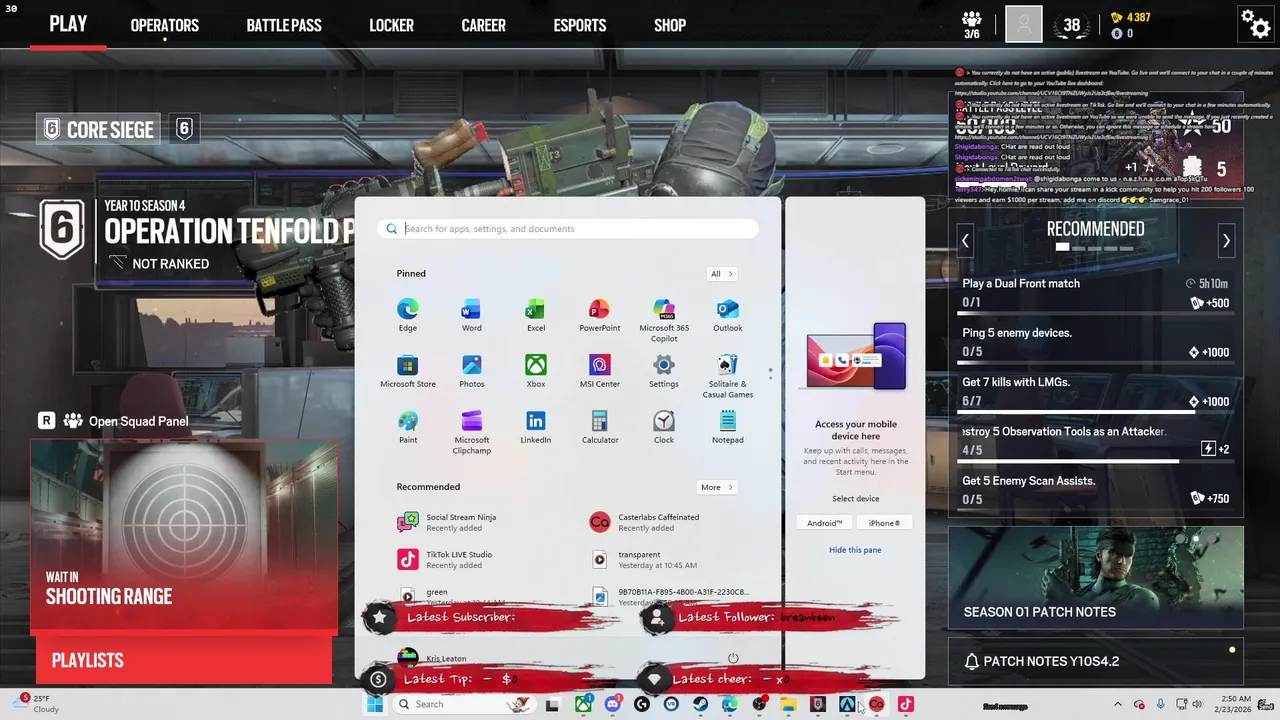The height and width of the screenshot is (720, 1280).
Task: Expand All pinned apps list
Action: (721, 273)
